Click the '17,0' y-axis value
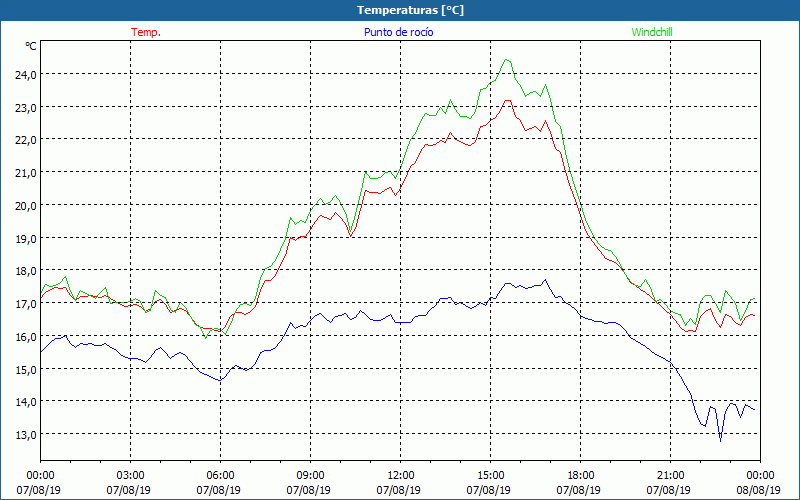This screenshot has height=500, width=800. point(26,304)
